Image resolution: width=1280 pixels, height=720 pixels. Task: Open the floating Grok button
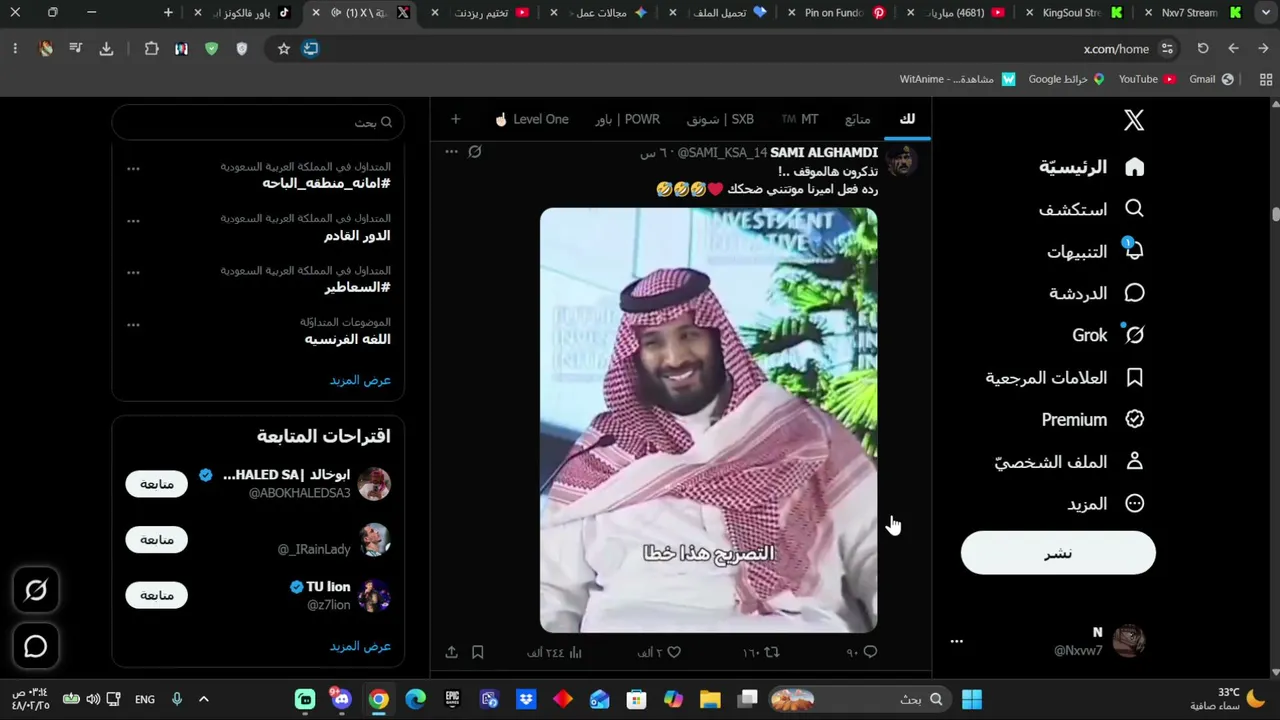click(36, 590)
